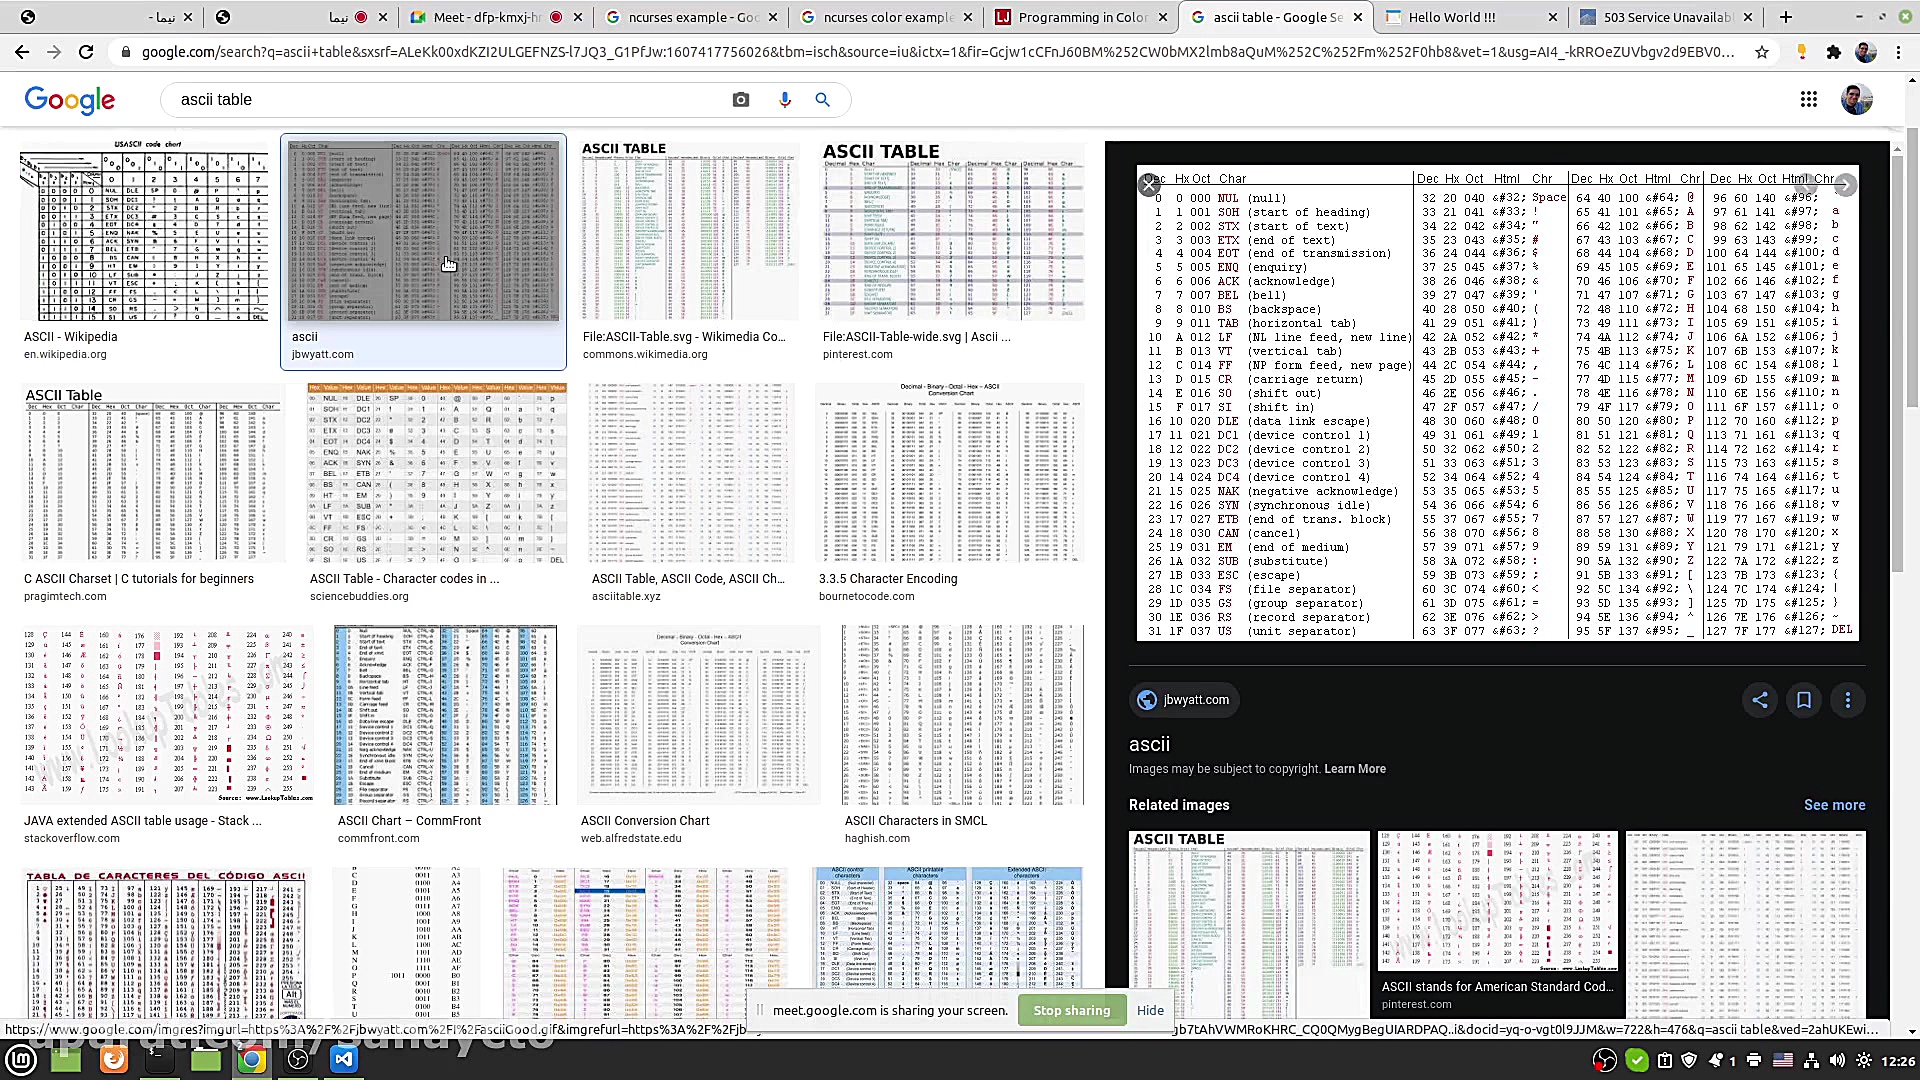Switch to the Programming in Color tab
This screenshot has width=1920, height=1080.
click(x=1082, y=17)
